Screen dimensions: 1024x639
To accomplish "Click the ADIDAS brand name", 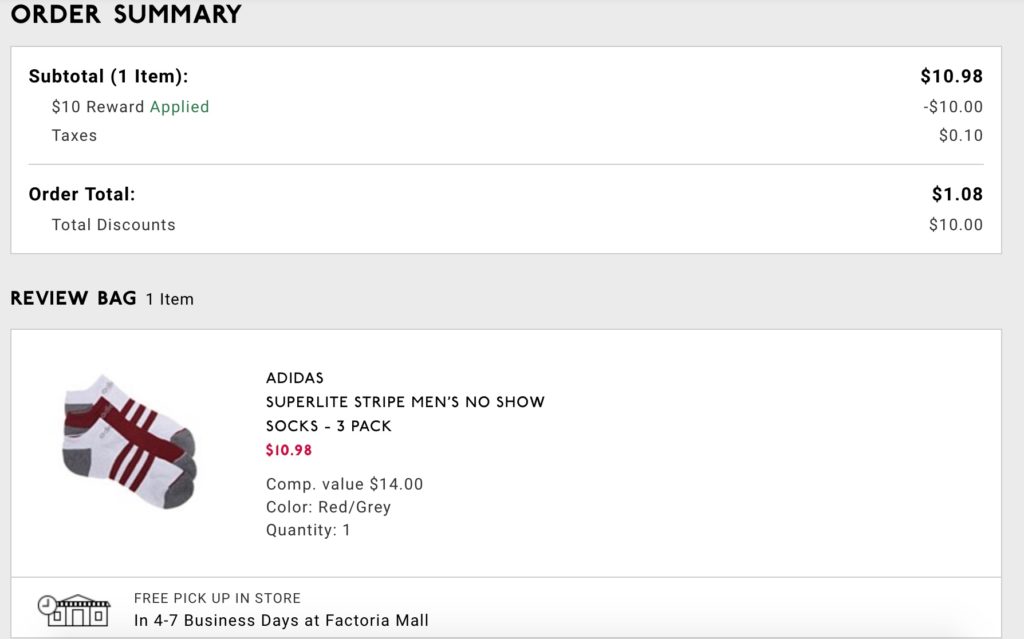I will [x=295, y=378].
